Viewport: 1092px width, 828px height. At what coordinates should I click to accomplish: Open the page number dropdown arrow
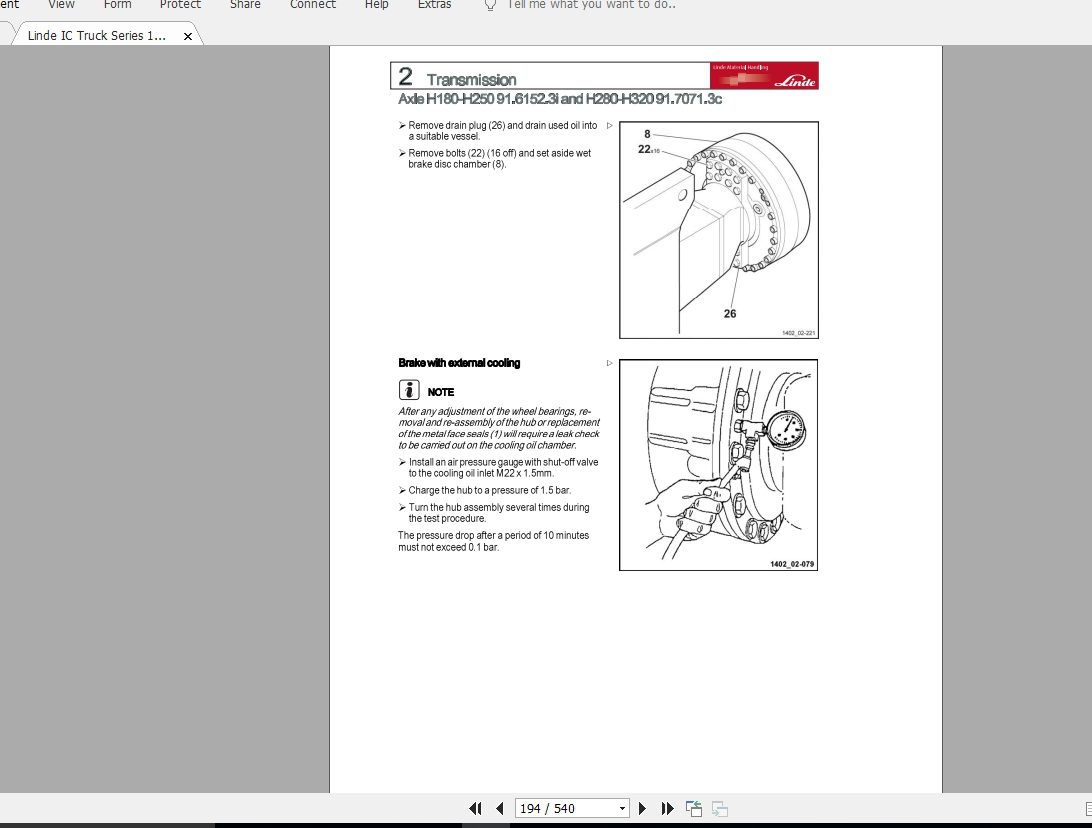coord(622,809)
